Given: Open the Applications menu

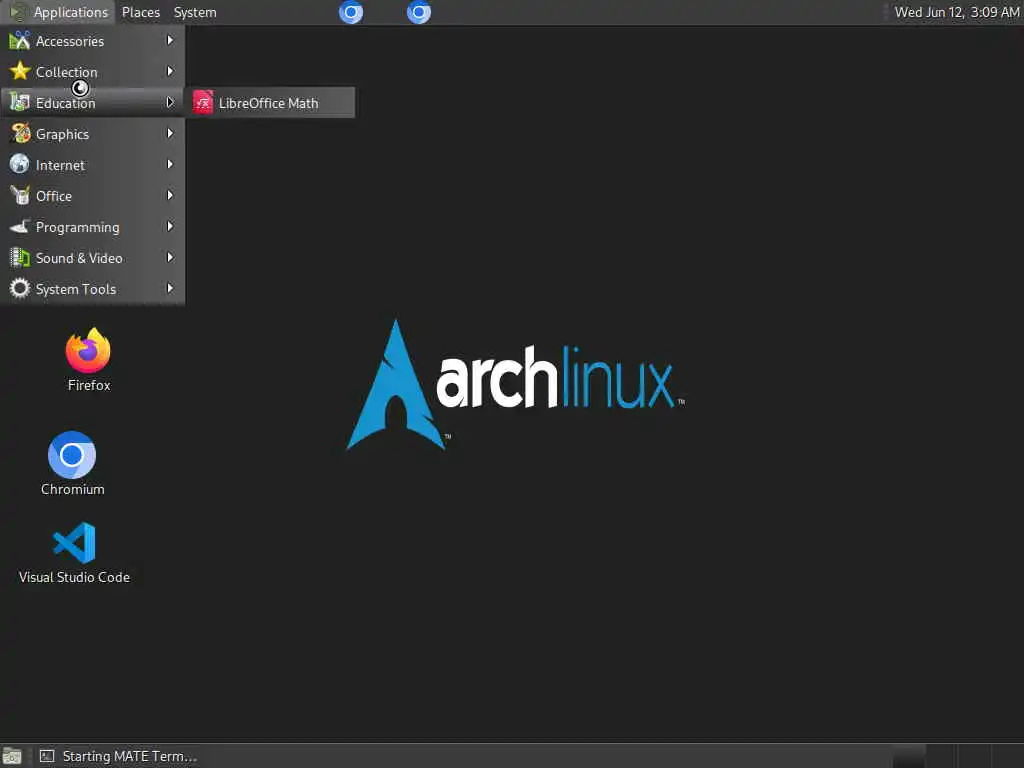Looking at the screenshot, I should tap(59, 12).
